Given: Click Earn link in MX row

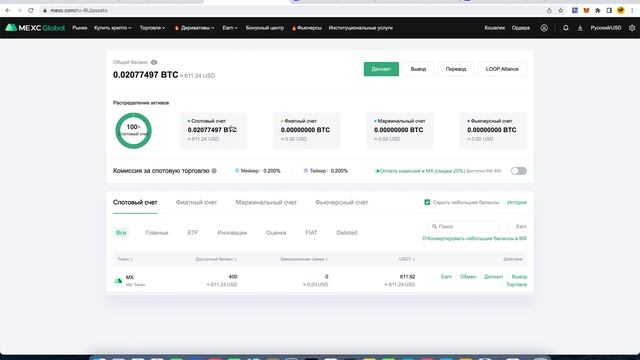Looking at the screenshot, I should point(447,277).
